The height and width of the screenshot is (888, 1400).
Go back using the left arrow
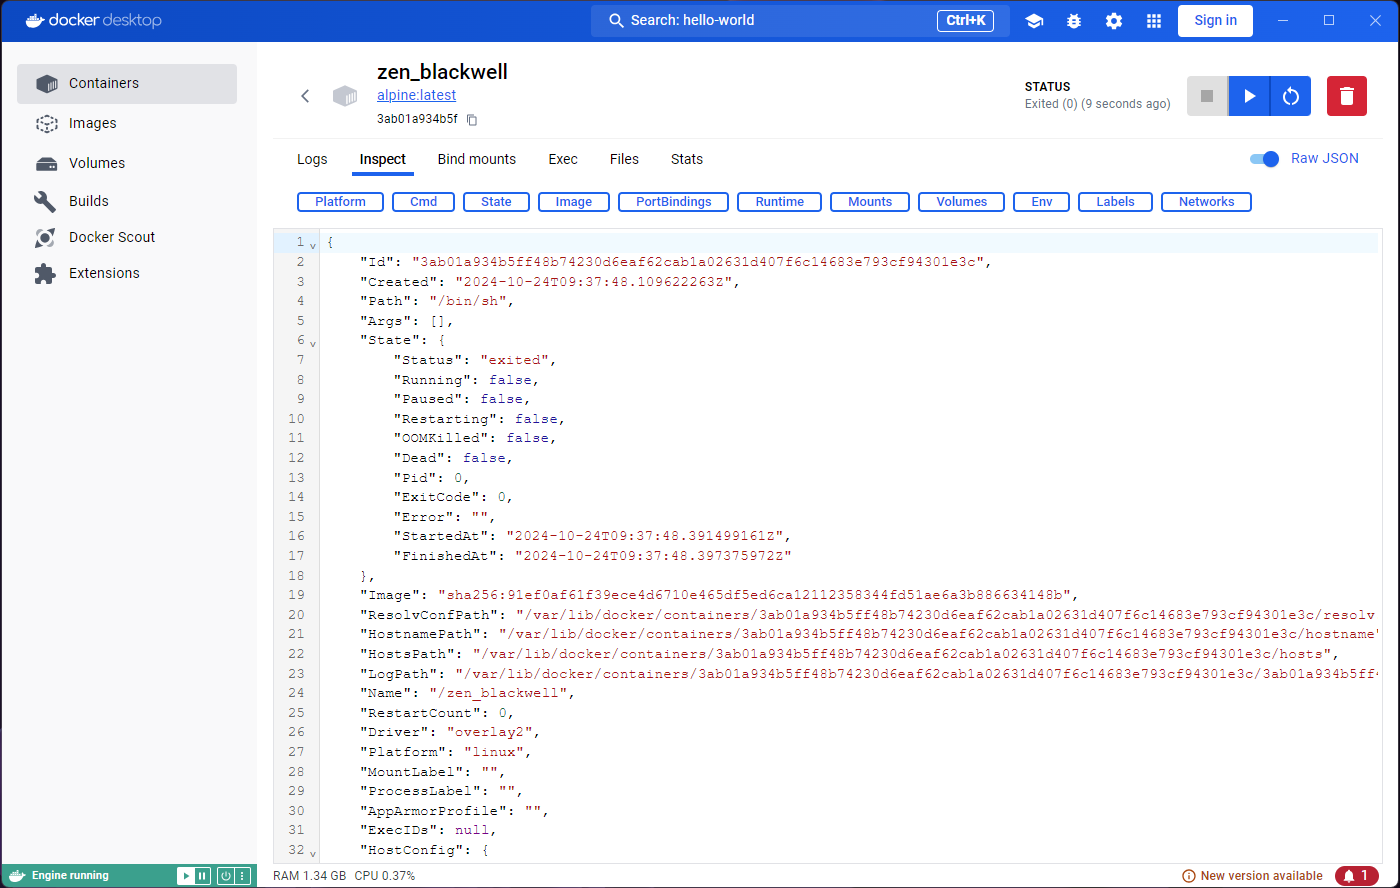305,96
